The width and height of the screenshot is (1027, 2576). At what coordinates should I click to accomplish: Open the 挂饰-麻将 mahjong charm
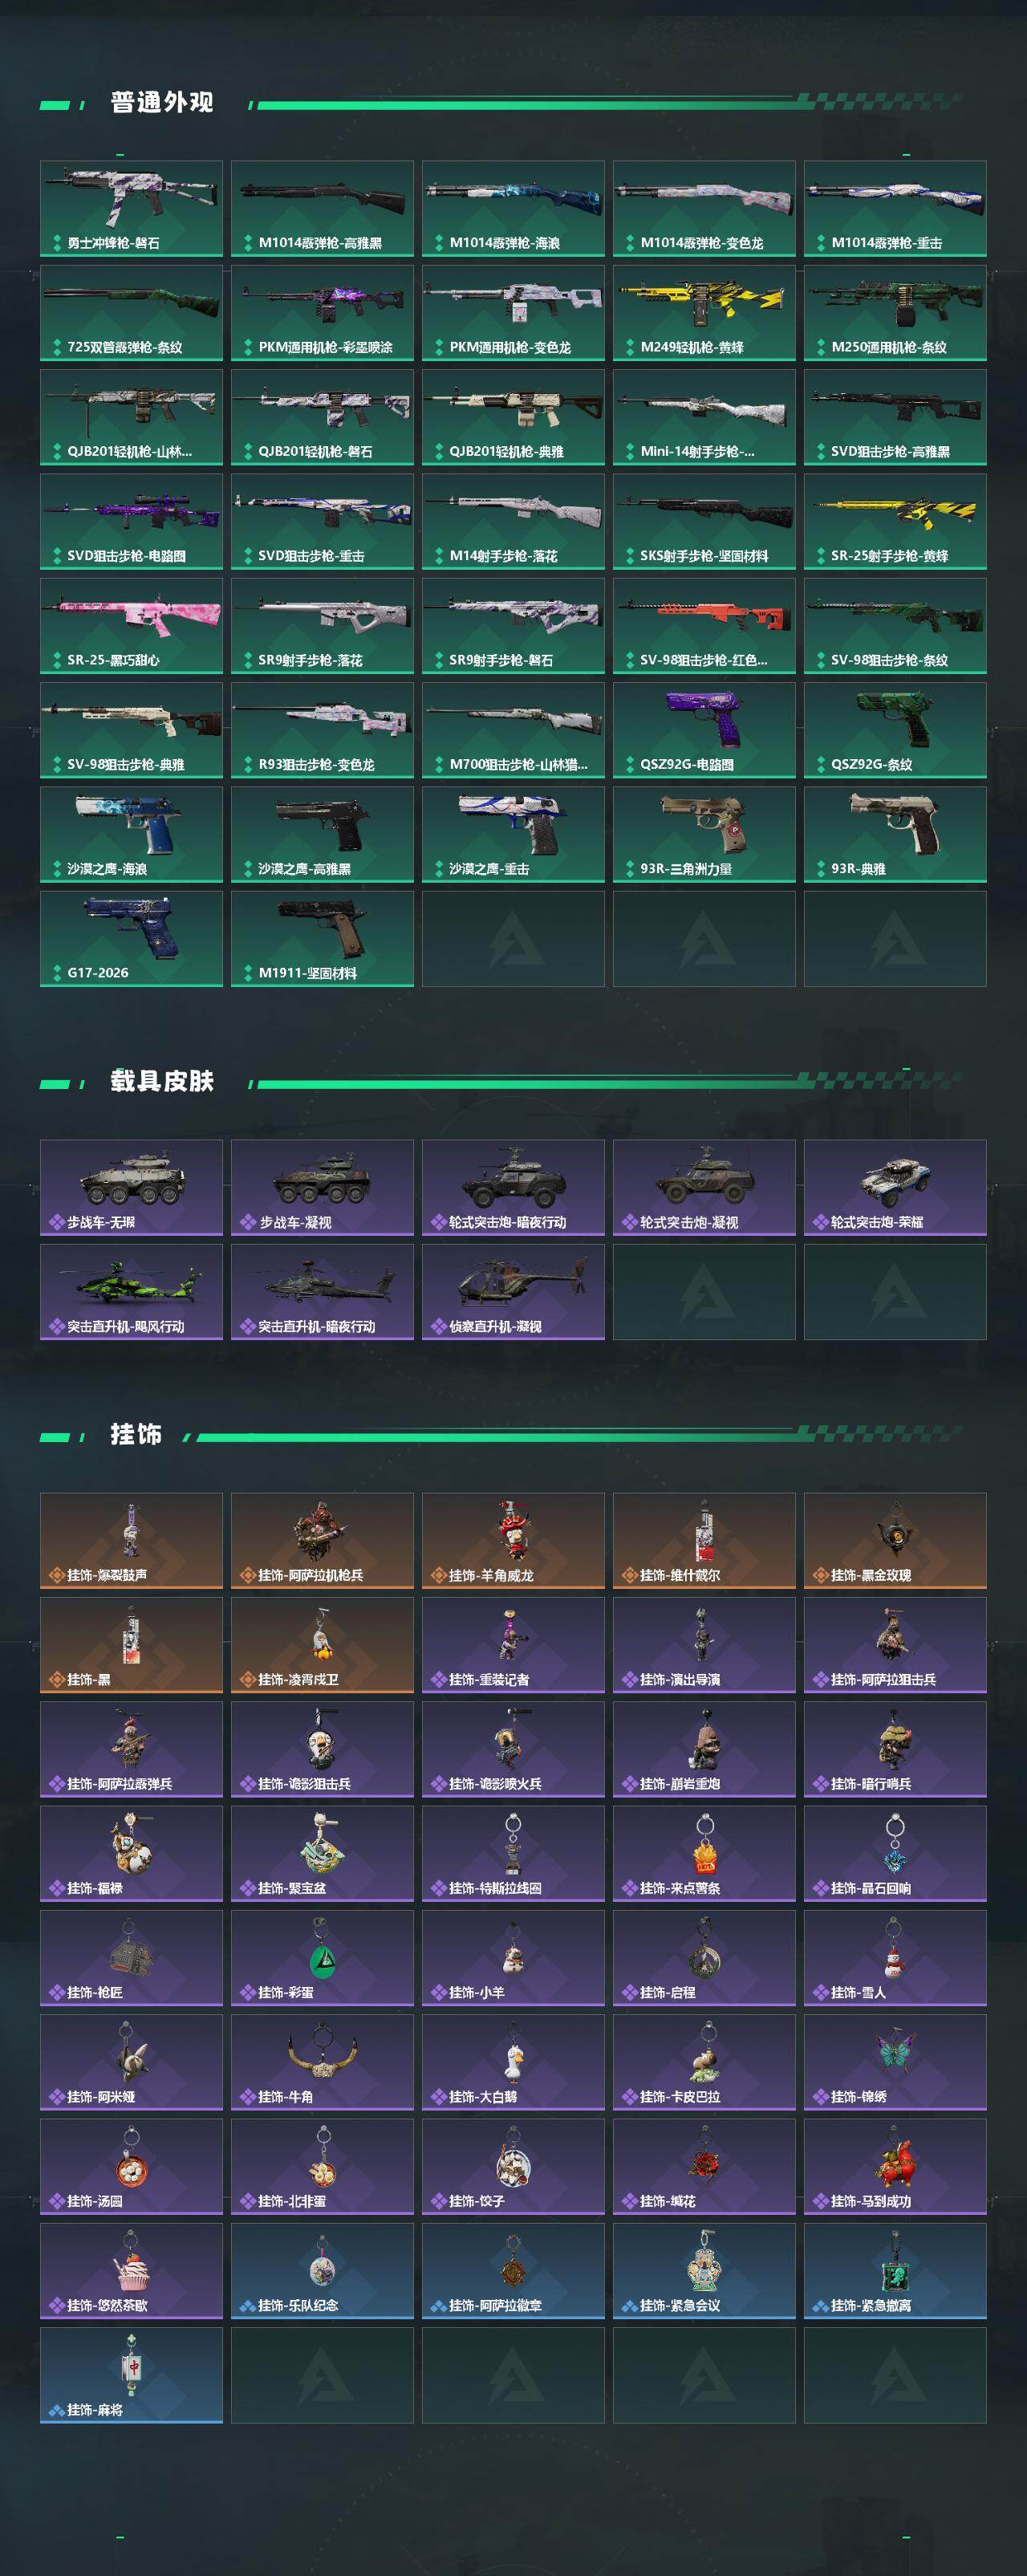(131, 2375)
